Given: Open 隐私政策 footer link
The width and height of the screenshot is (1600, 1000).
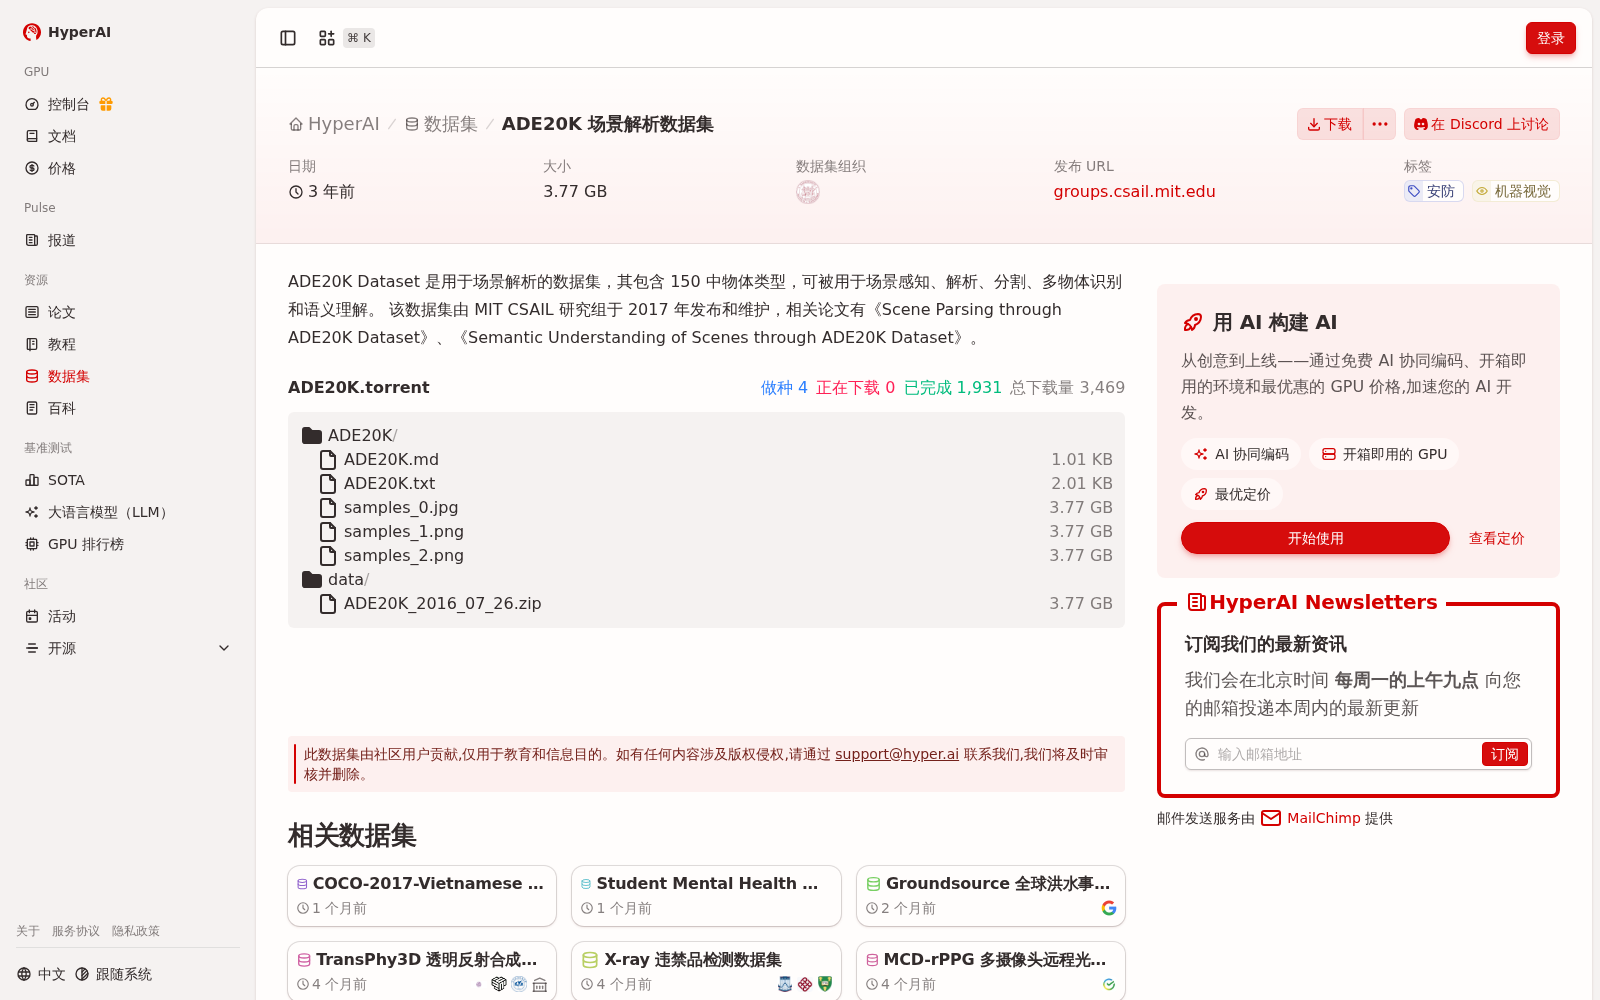Looking at the screenshot, I should click(136, 931).
